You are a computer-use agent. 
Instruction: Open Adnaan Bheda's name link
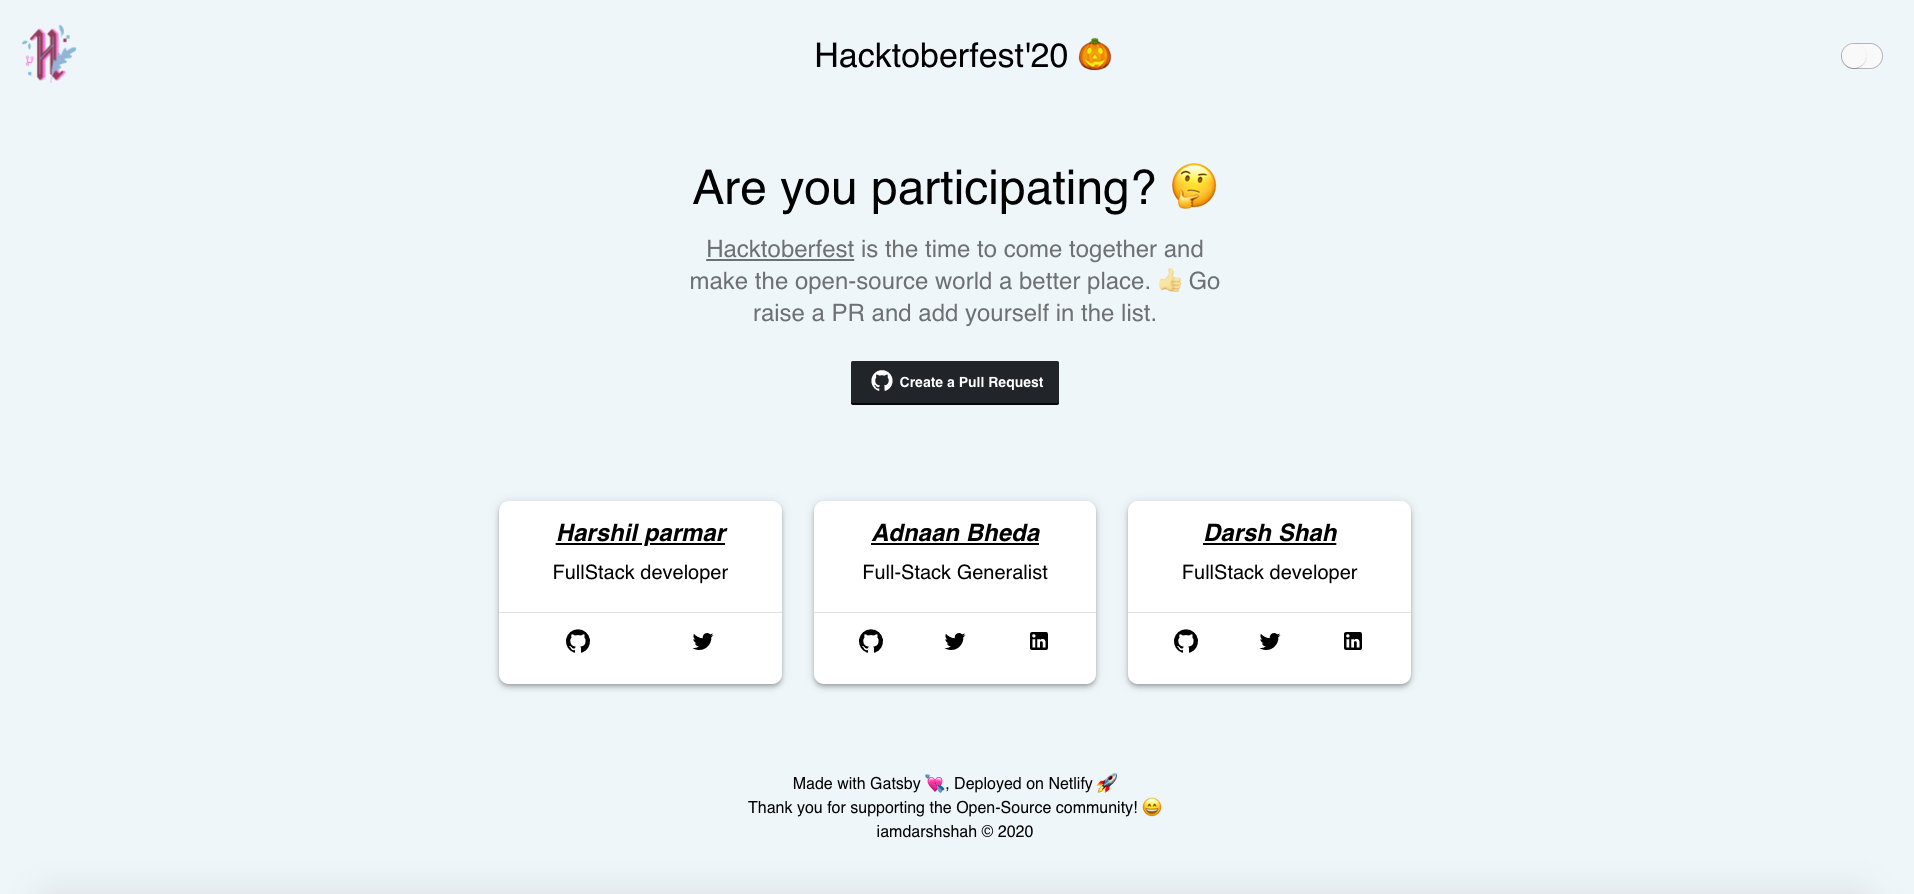[x=955, y=533]
